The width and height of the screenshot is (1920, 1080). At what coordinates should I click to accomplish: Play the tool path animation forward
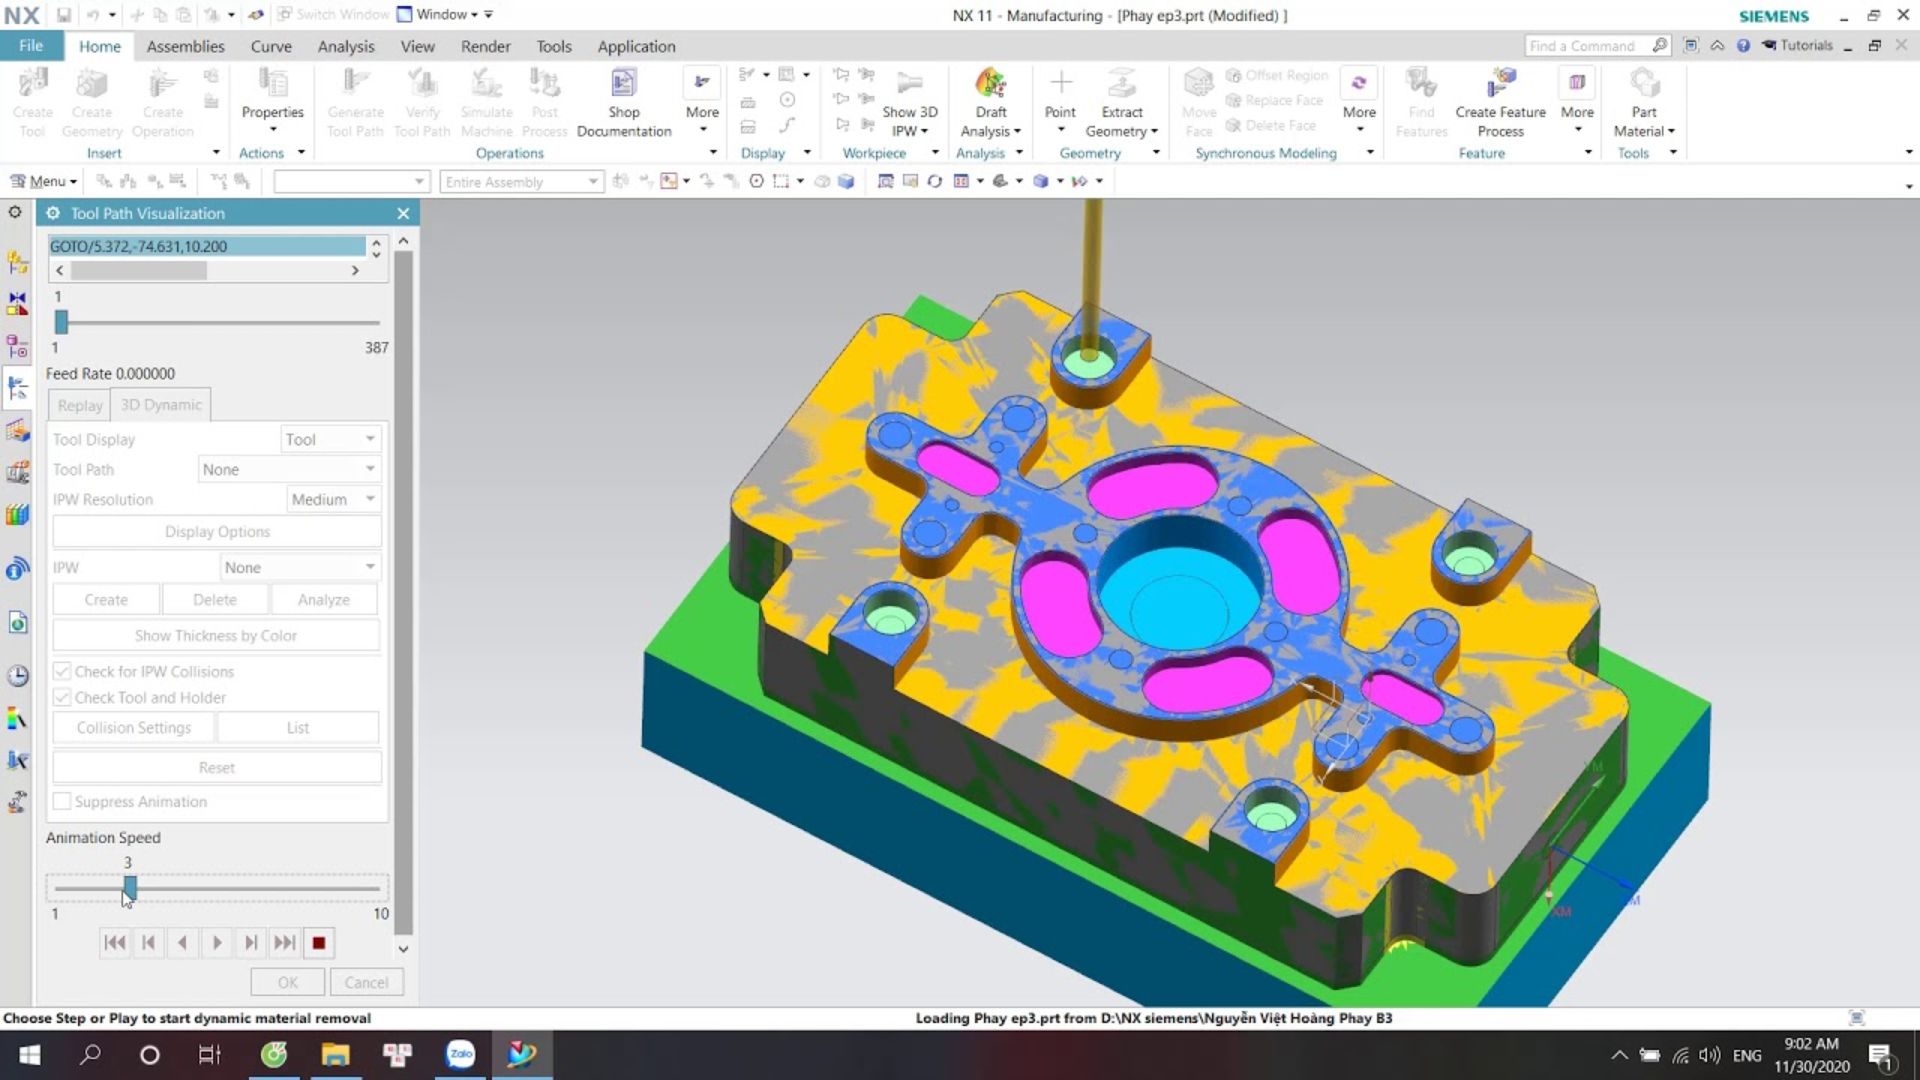pyautogui.click(x=217, y=942)
